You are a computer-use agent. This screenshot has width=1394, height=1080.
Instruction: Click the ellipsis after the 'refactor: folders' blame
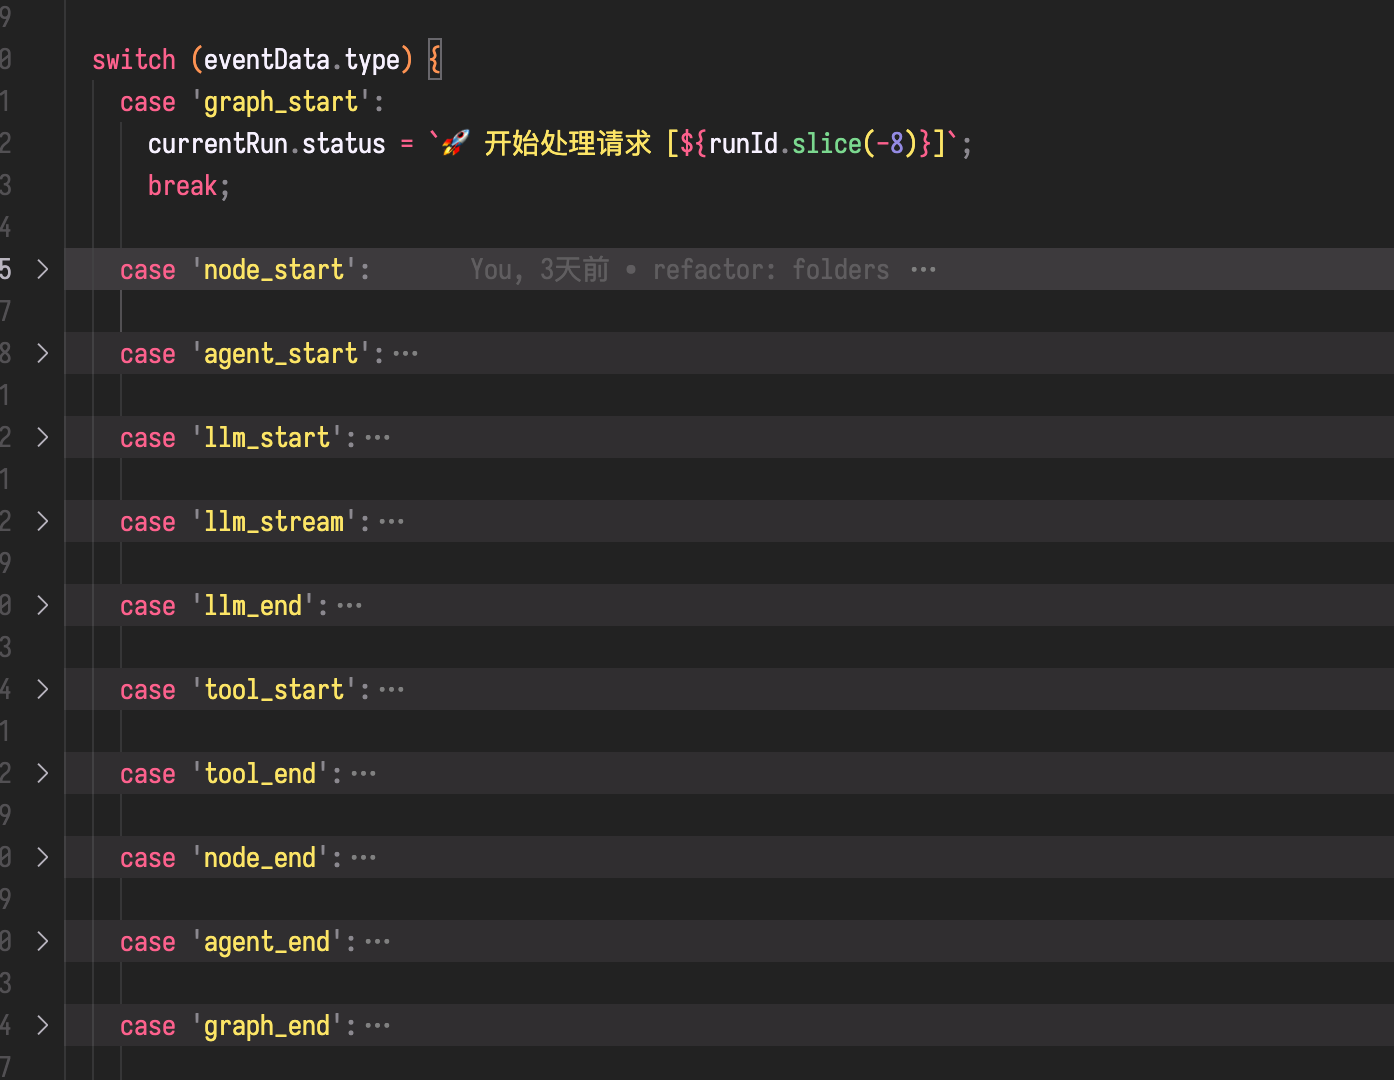tap(924, 270)
